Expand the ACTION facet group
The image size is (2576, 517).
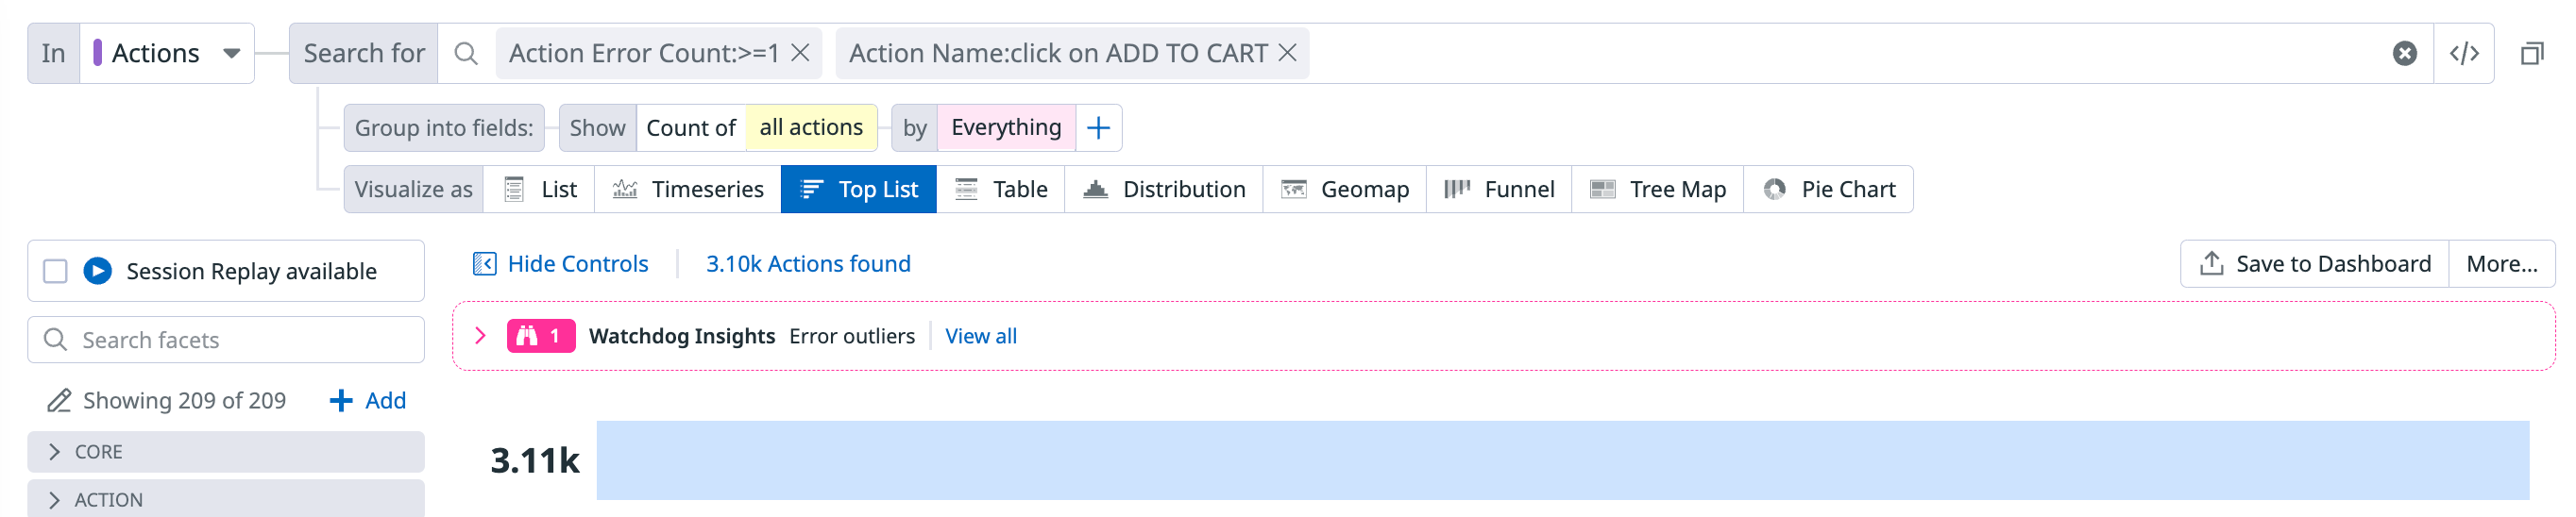click(x=55, y=500)
